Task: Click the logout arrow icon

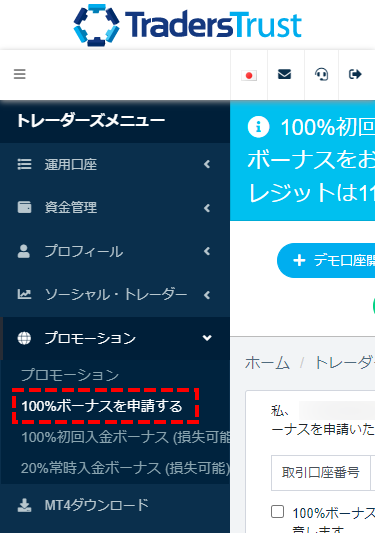Action: [355, 74]
